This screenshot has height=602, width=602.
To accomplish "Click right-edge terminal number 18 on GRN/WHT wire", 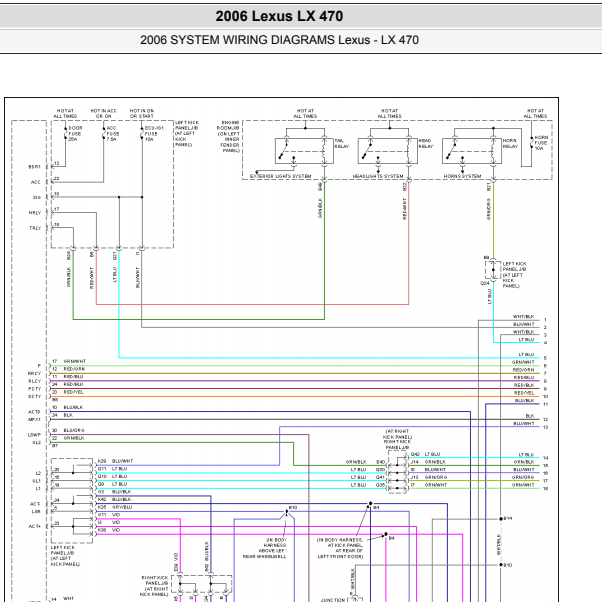I will 546,489.
